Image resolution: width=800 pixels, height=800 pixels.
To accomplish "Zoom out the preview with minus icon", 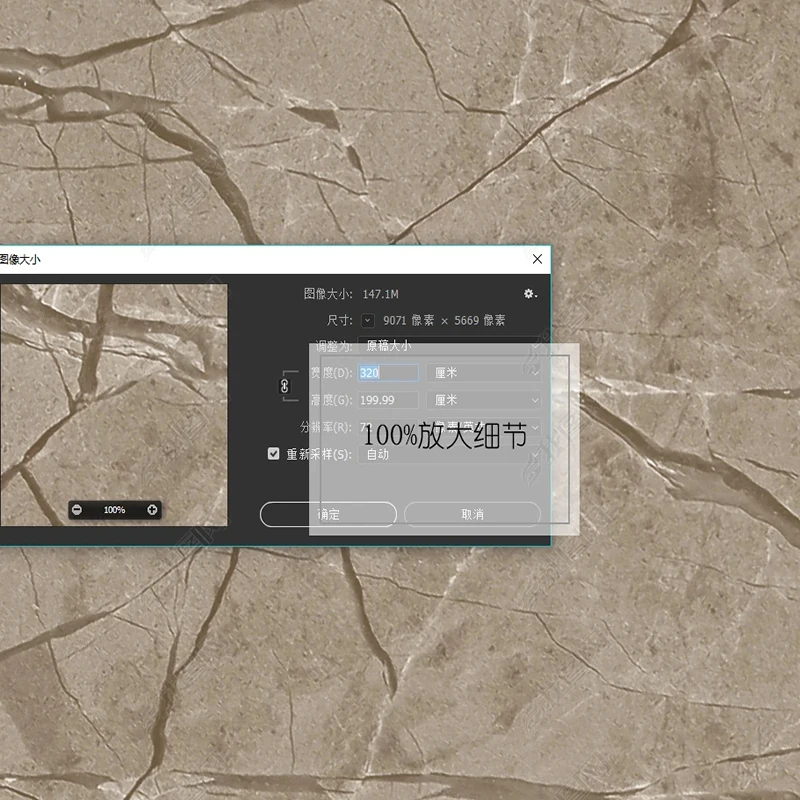I will click(x=77, y=510).
